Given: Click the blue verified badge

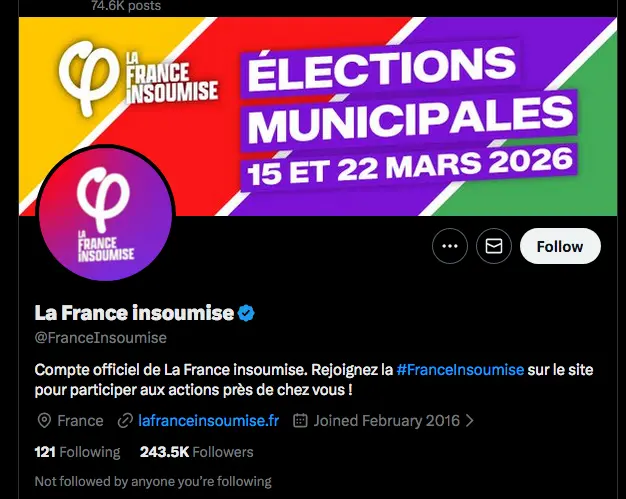Looking at the screenshot, I should [246, 313].
